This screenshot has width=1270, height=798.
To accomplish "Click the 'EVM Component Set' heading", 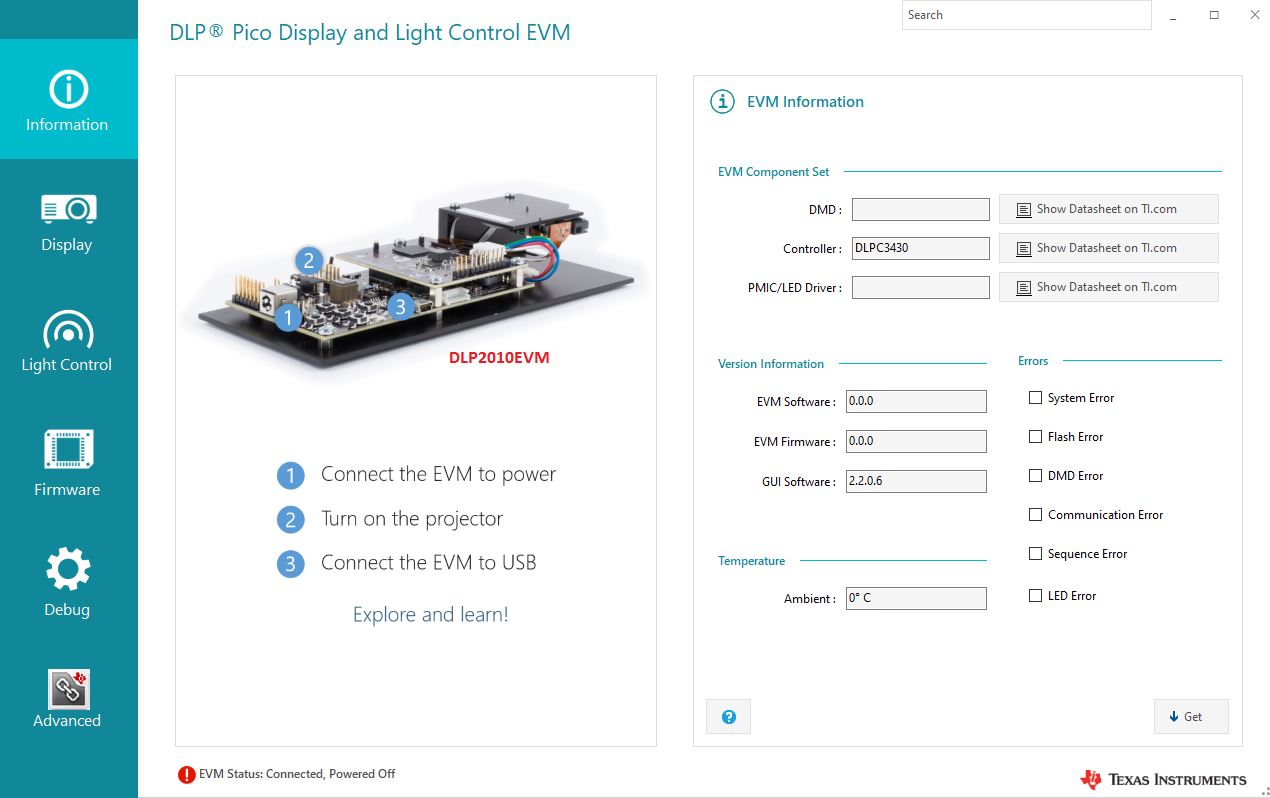I will [x=773, y=172].
